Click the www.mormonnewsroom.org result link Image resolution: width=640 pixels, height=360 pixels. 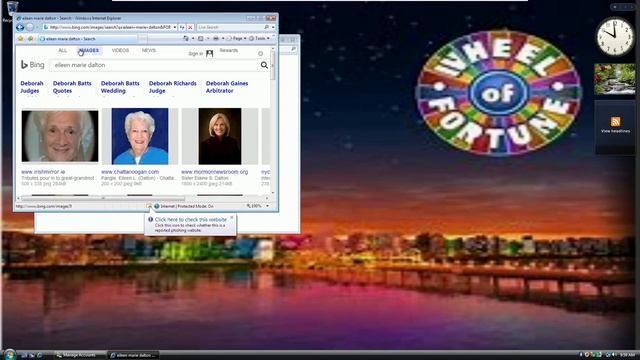214,172
